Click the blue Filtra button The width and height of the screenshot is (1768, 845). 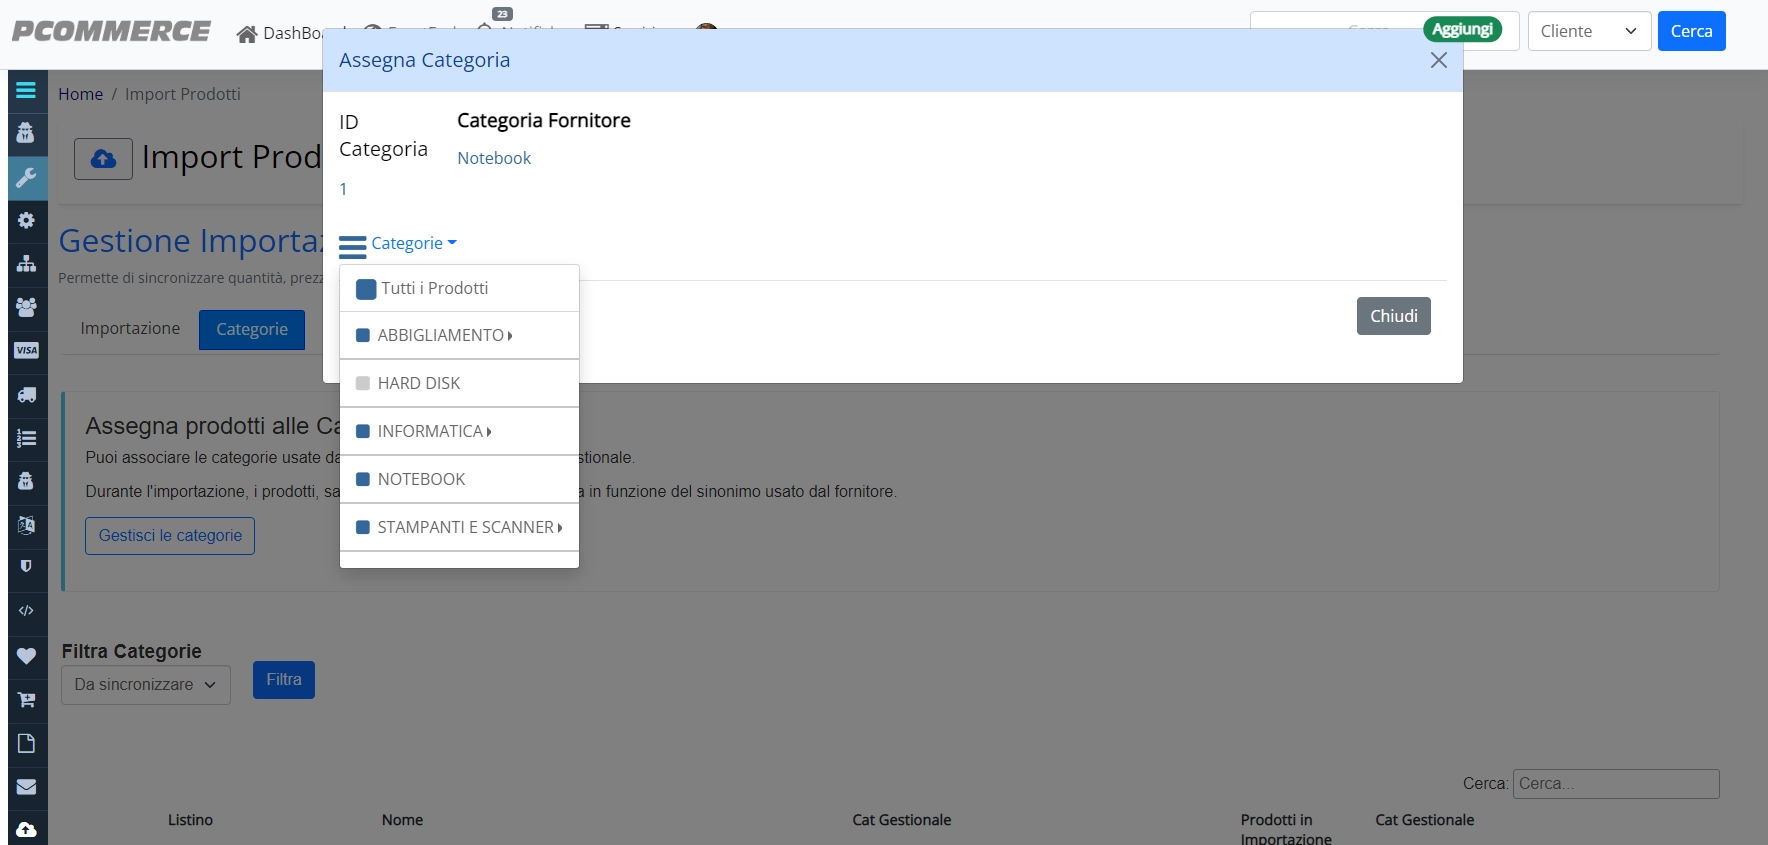pyautogui.click(x=284, y=680)
